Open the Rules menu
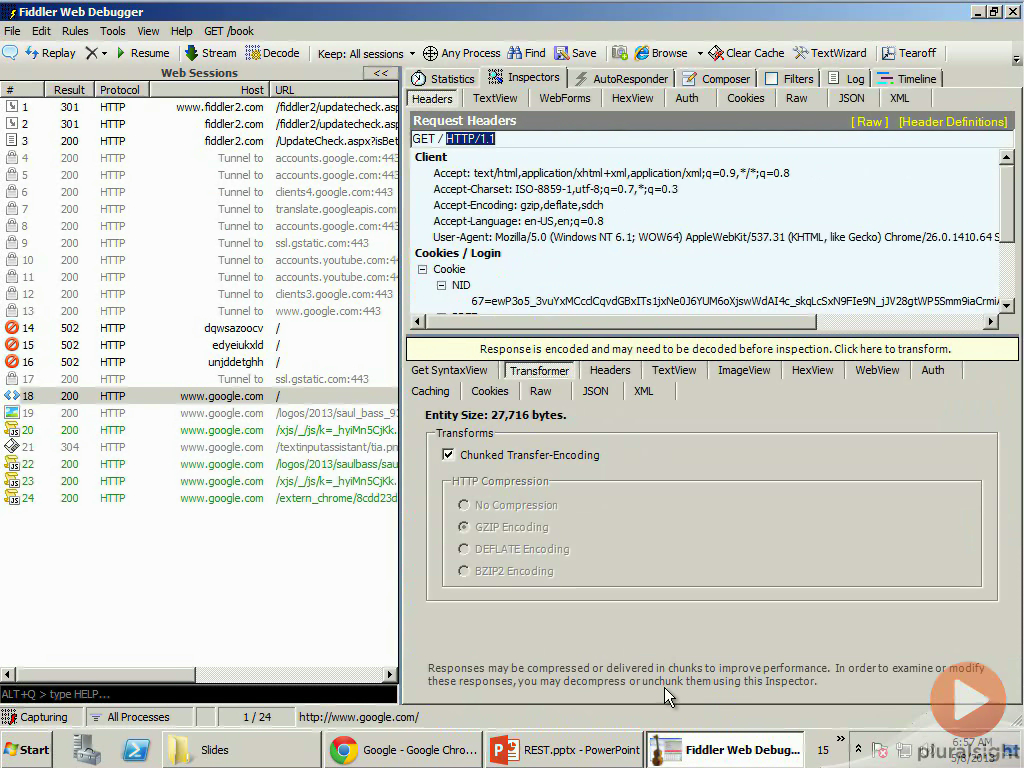This screenshot has width=1024, height=768. tap(75, 31)
